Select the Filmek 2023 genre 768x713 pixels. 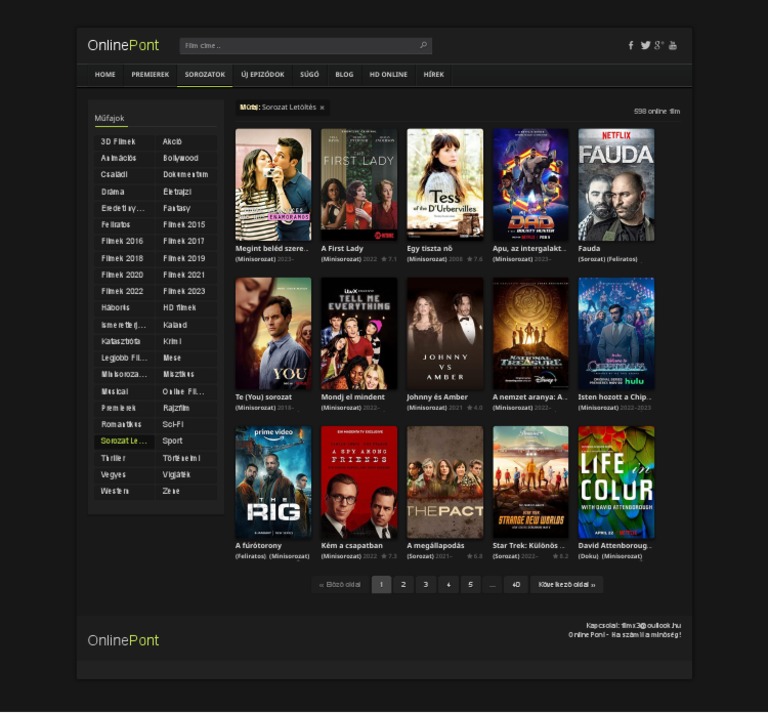pos(186,291)
